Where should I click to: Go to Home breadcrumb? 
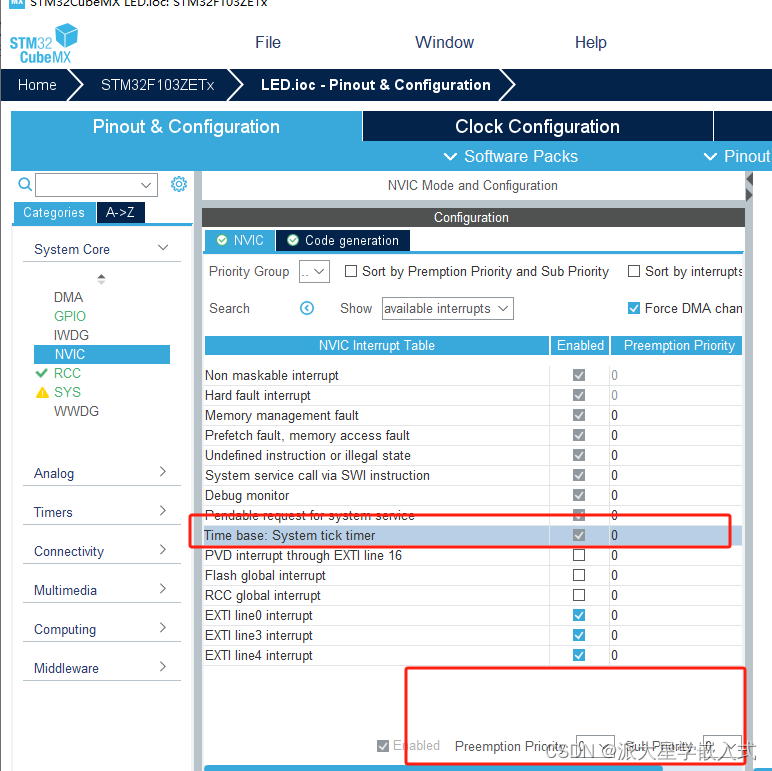pos(37,85)
